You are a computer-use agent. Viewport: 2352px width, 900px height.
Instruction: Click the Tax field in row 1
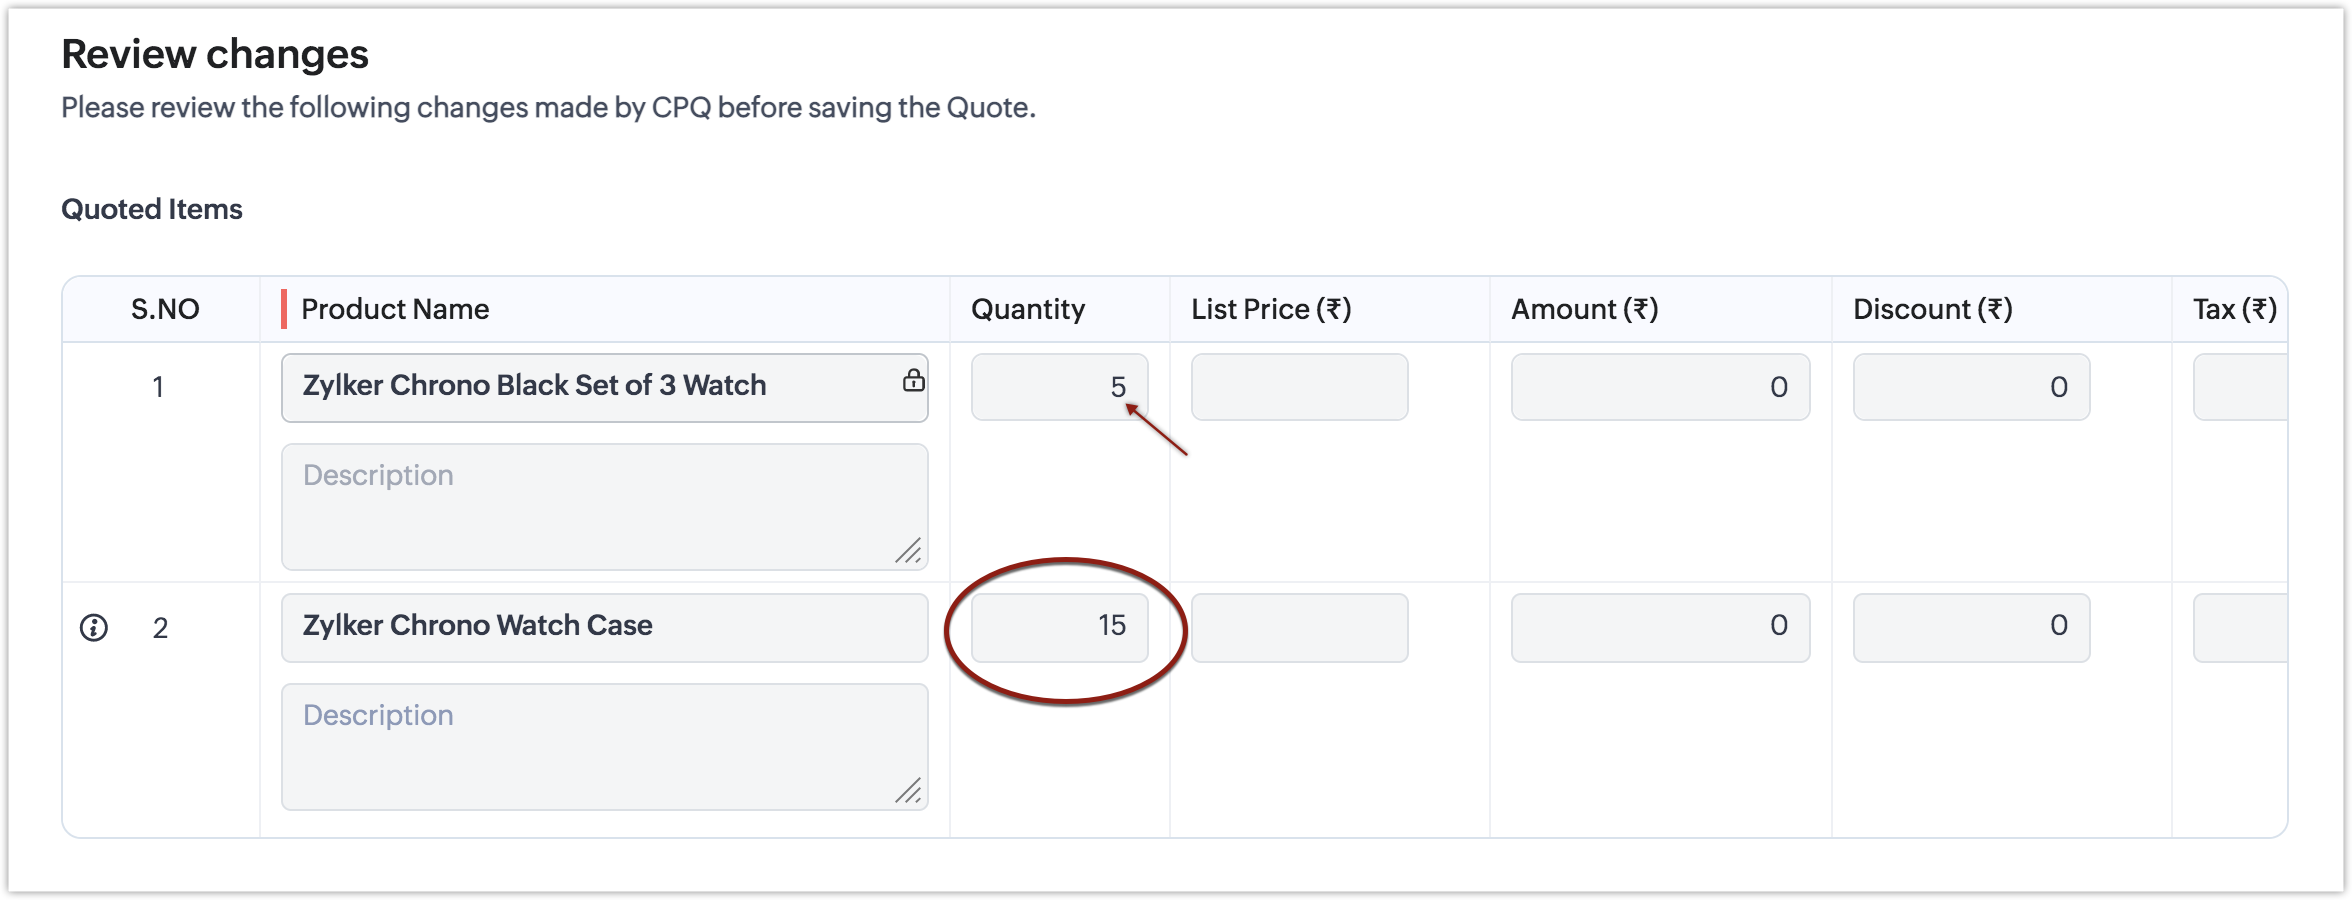pos(2239,387)
